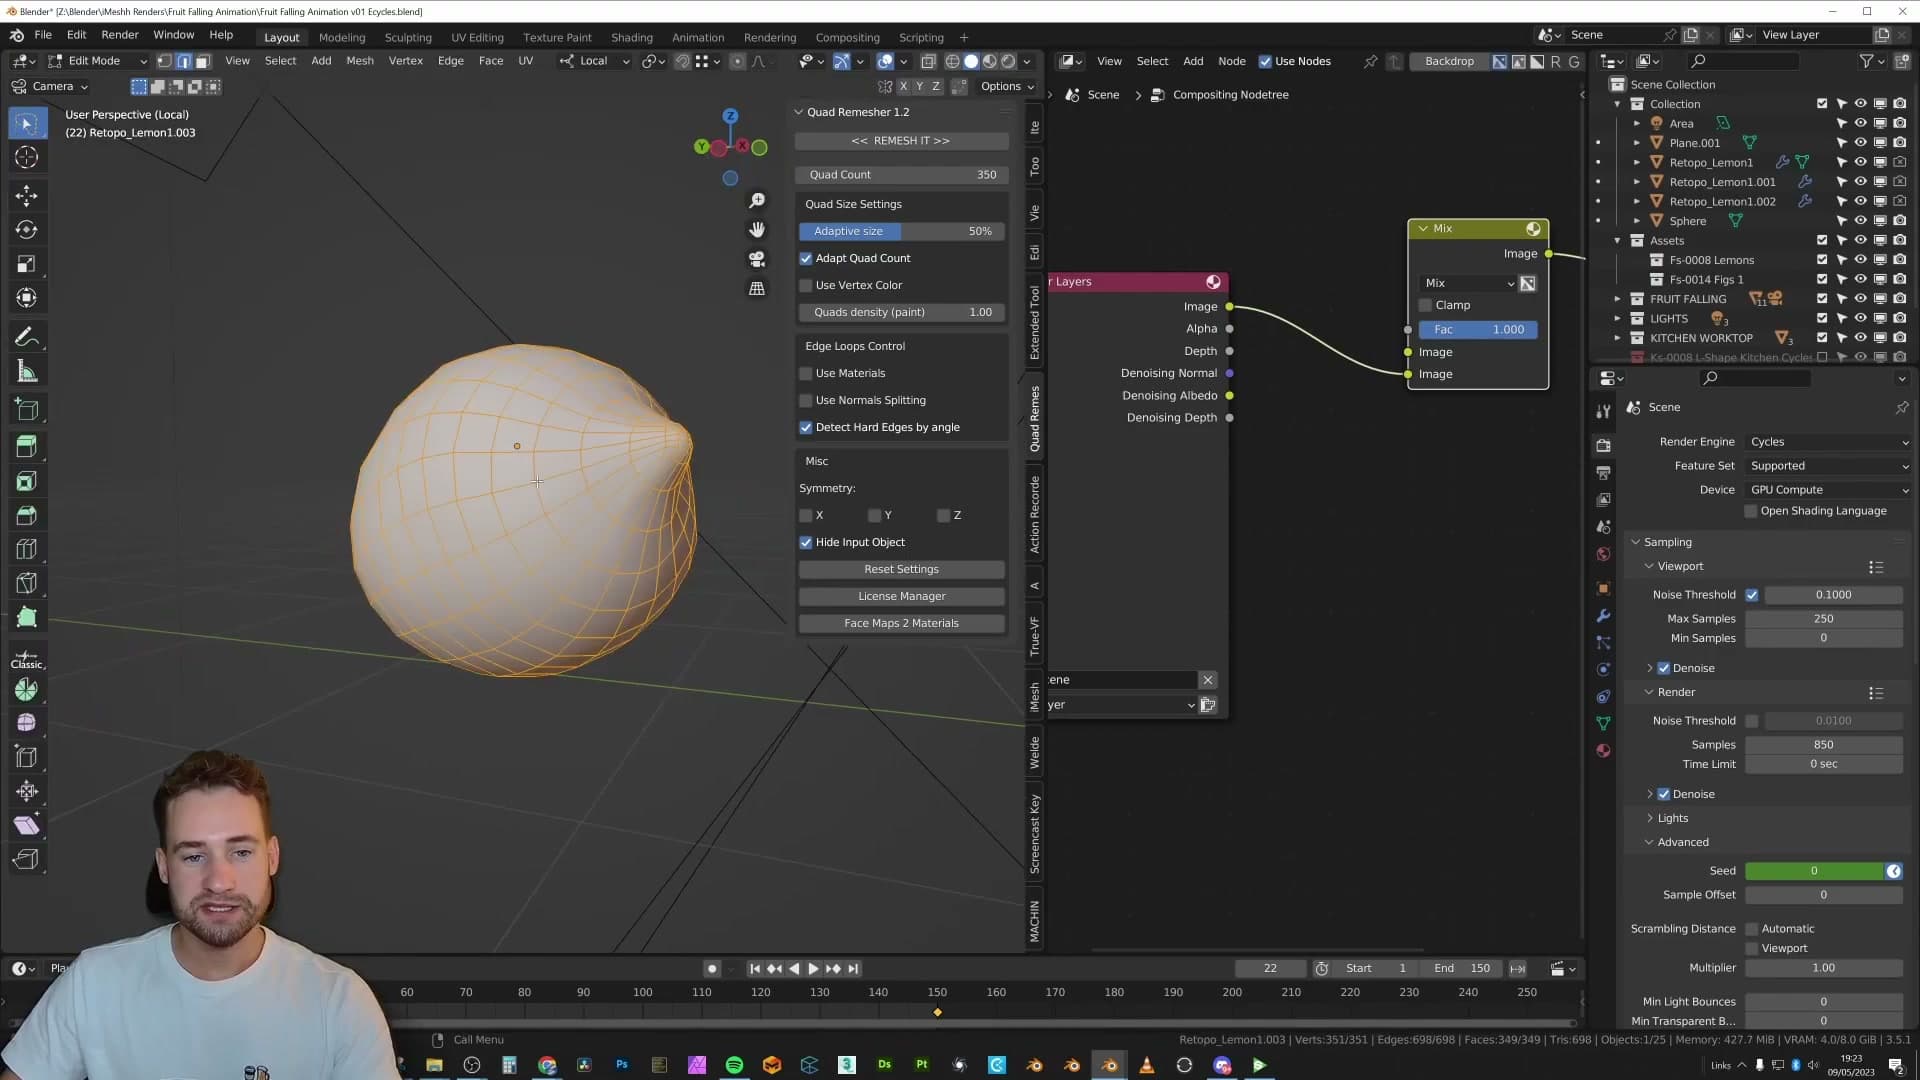Adjust the Fac slider in Mix node

1479,329
